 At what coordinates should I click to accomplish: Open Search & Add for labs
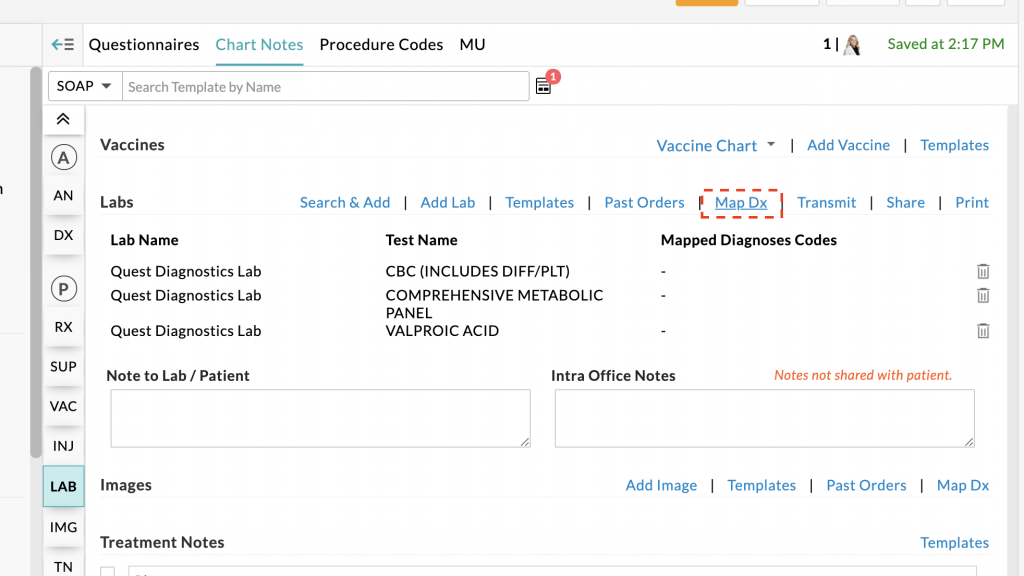[x=345, y=202]
